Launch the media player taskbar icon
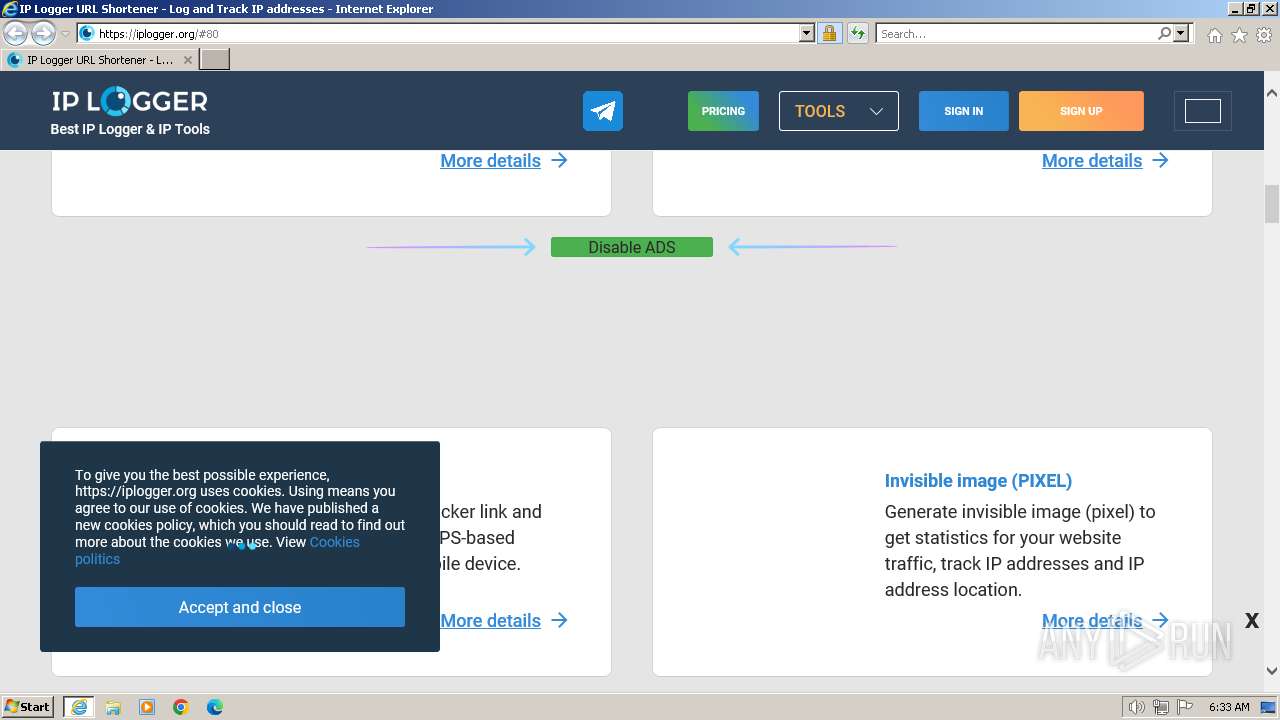The height and width of the screenshot is (720, 1280). coord(147,707)
